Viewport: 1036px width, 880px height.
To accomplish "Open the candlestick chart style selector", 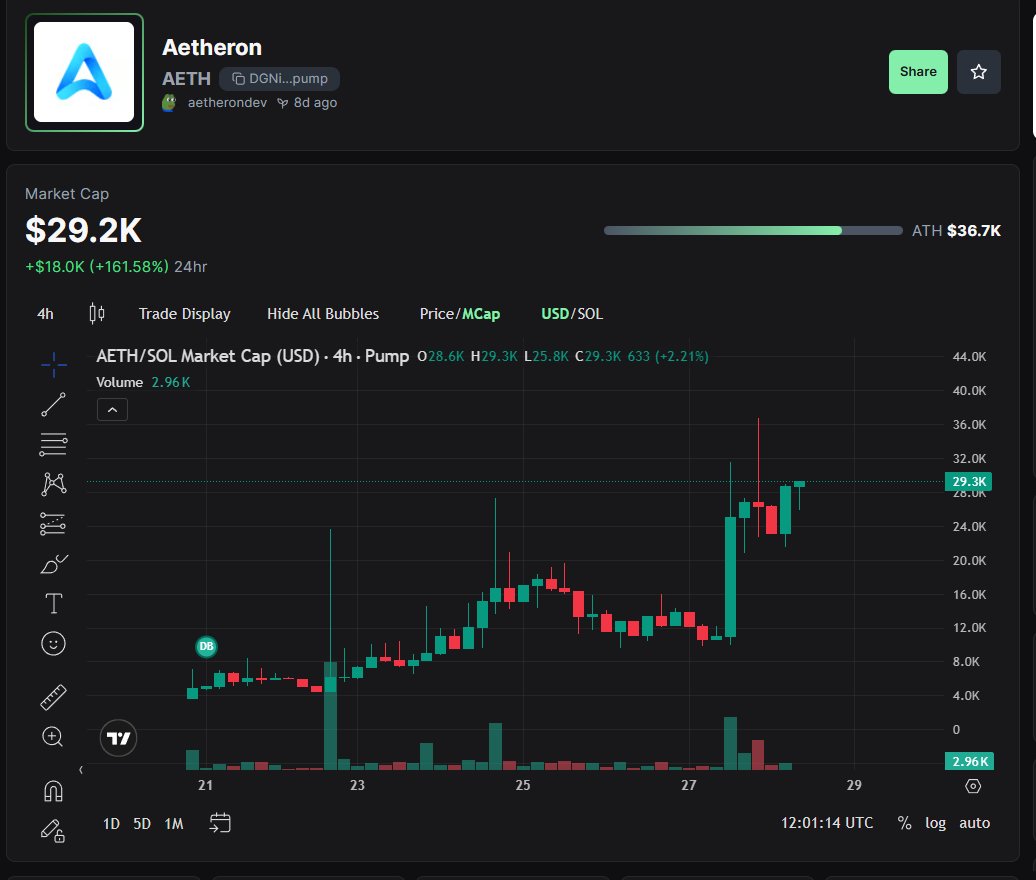I will [97, 313].
